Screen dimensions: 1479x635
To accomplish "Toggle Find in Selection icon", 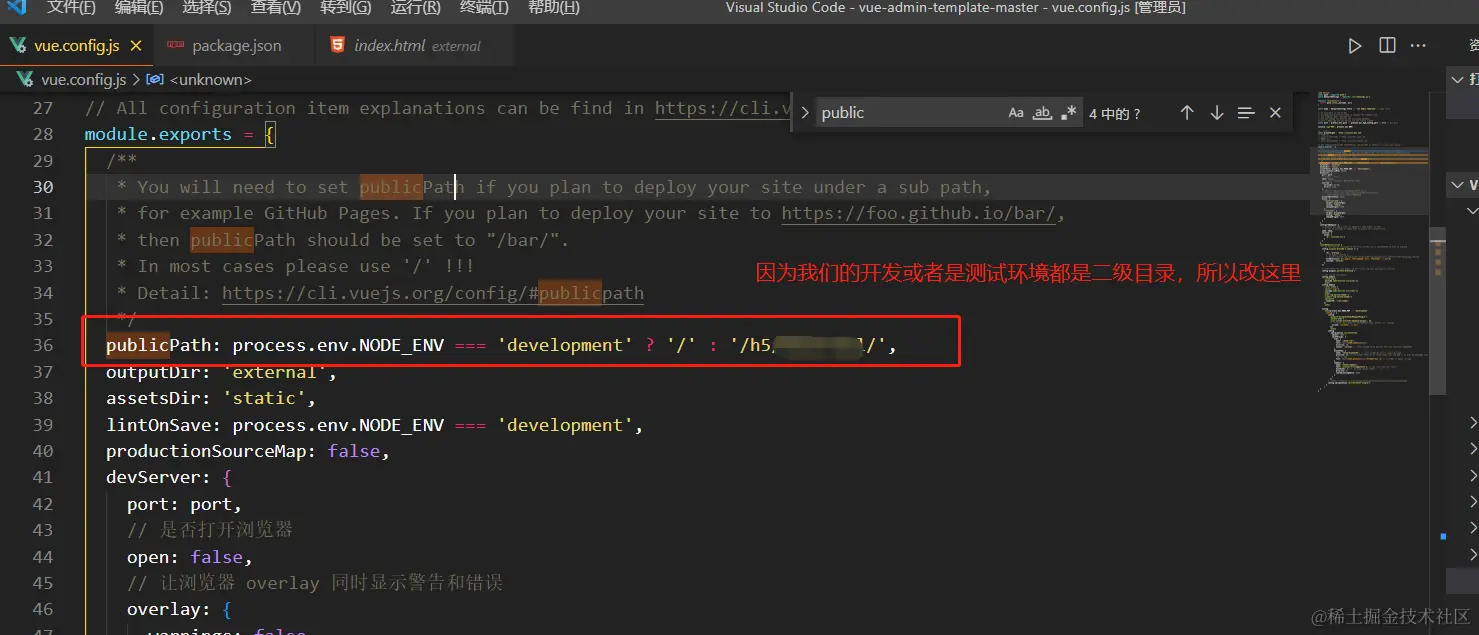I will 1246,113.
